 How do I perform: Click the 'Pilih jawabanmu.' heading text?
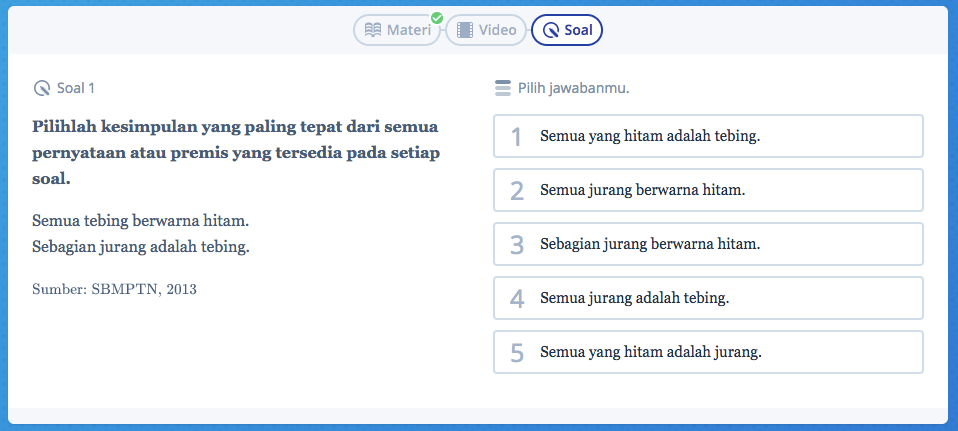pyautogui.click(x=573, y=88)
